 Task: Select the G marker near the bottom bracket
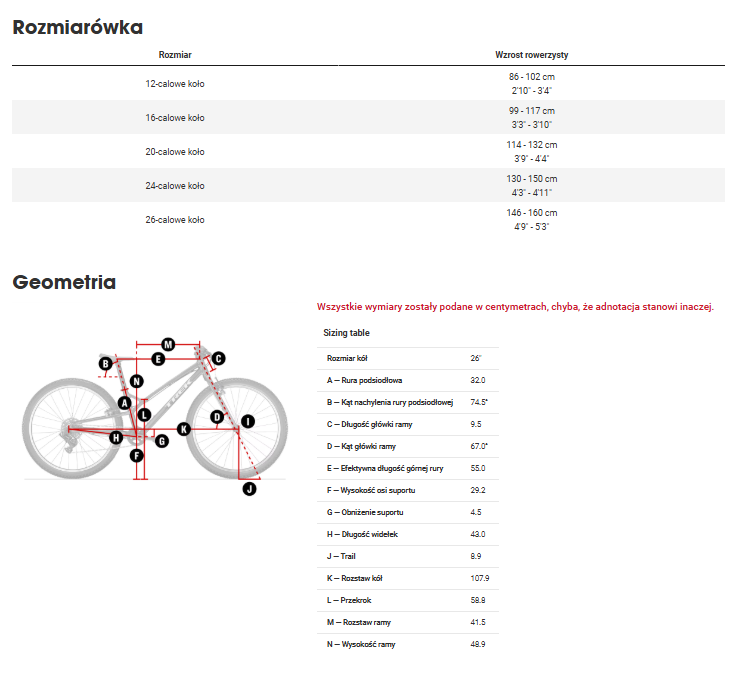click(161, 440)
